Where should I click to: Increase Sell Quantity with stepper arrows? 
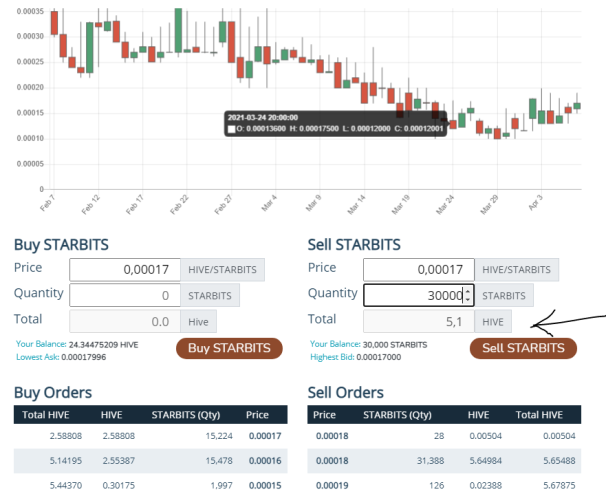(468, 291)
